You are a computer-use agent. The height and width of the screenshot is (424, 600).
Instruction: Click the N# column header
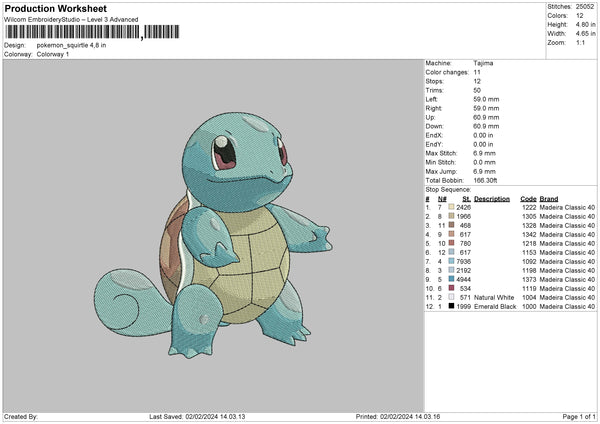click(441, 198)
